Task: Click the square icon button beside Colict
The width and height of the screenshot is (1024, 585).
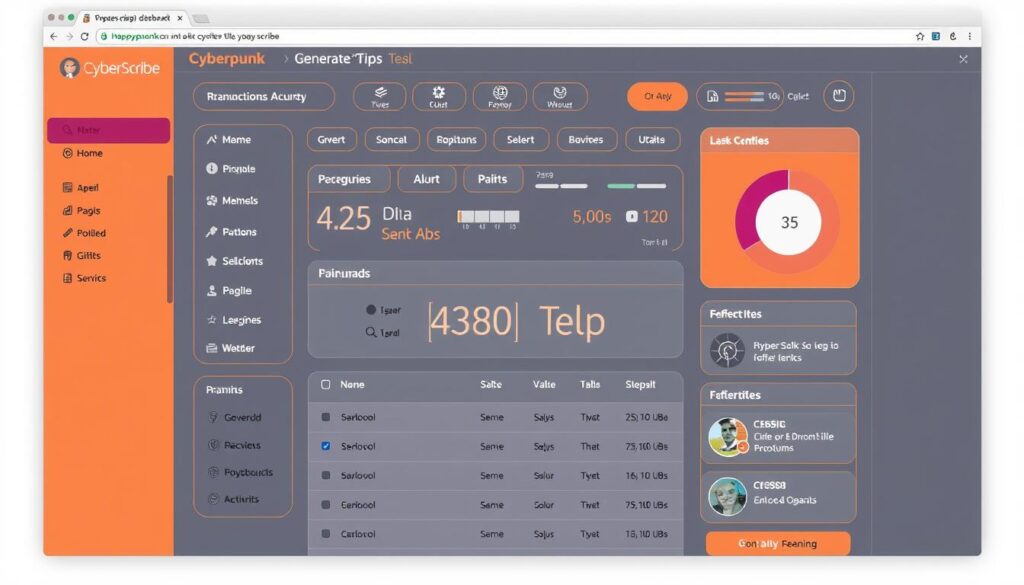Action: pos(840,96)
